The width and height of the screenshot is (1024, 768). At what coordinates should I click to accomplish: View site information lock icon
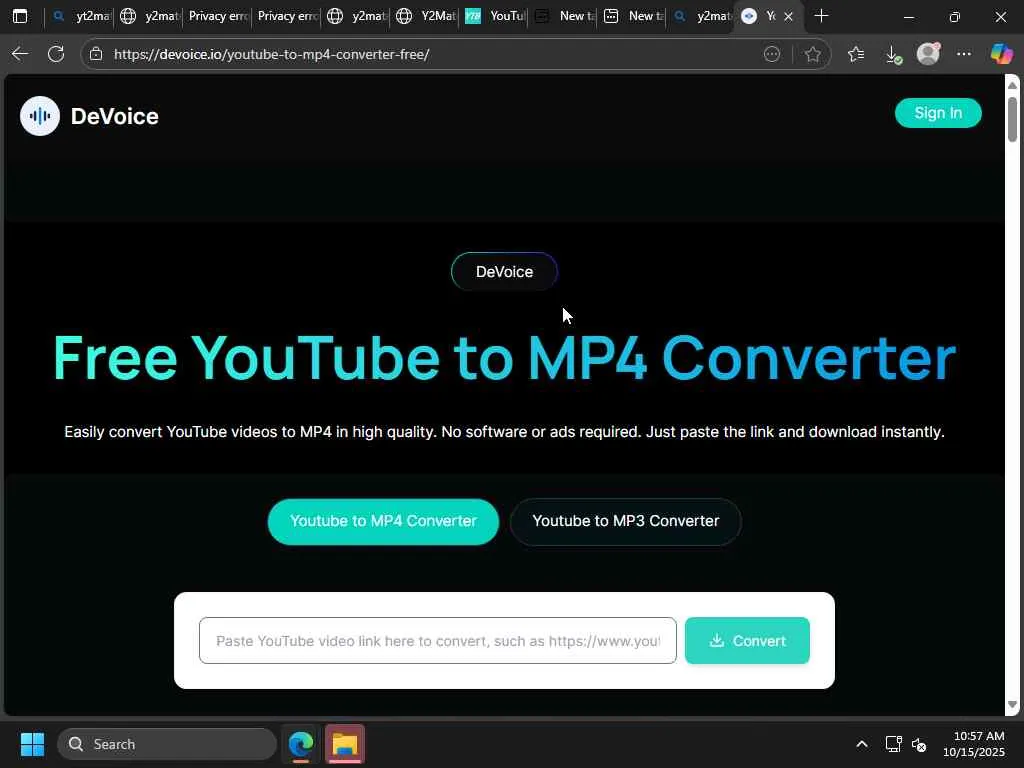tap(96, 54)
